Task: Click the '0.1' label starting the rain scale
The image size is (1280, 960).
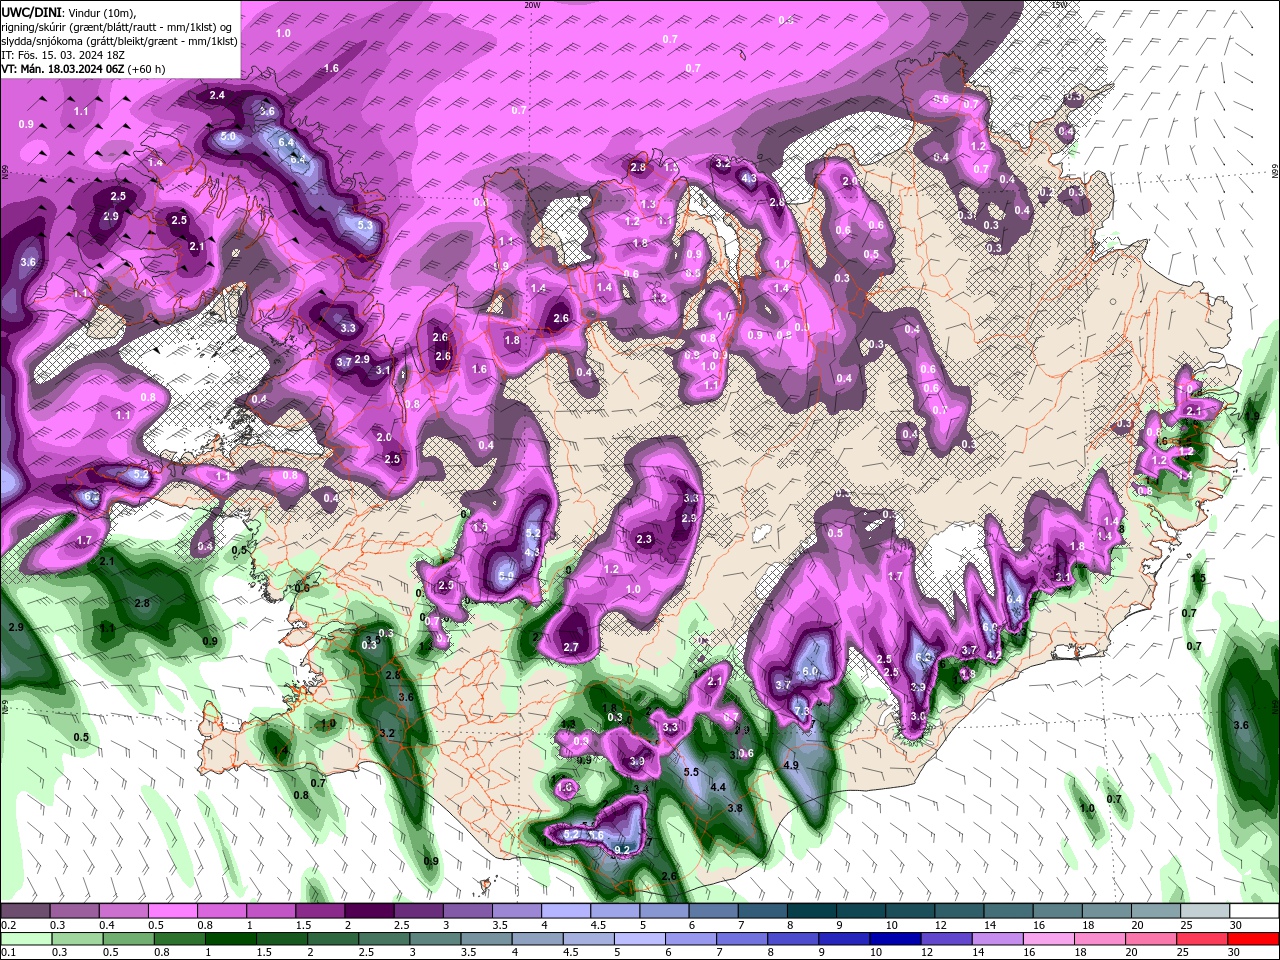Action: [8, 953]
